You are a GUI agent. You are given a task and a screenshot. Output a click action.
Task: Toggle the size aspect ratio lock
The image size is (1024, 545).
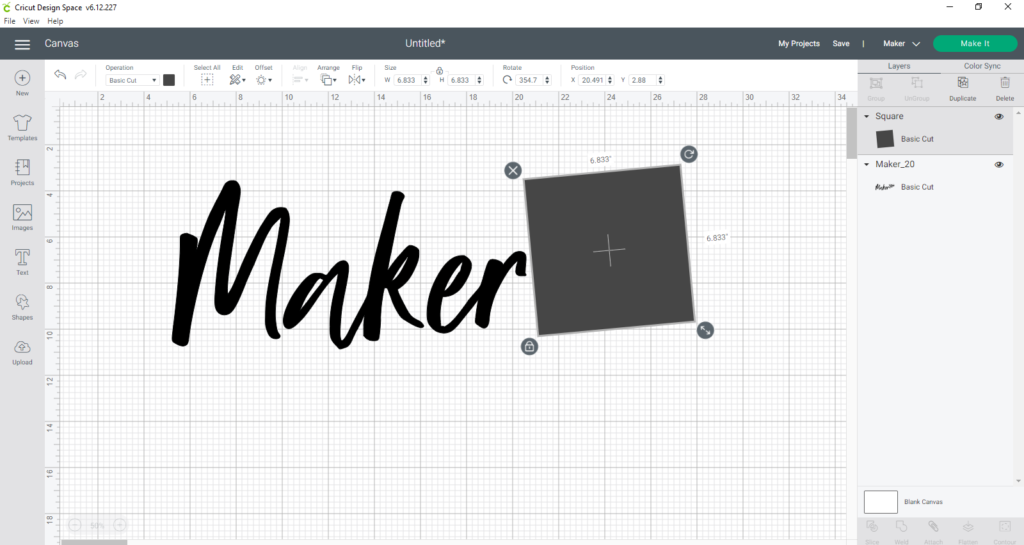tap(440, 70)
